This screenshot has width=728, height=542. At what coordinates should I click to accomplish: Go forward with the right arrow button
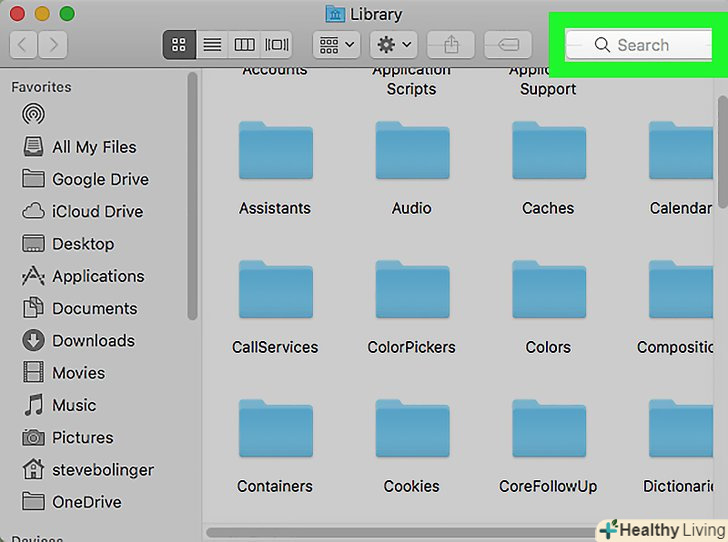(x=53, y=45)
